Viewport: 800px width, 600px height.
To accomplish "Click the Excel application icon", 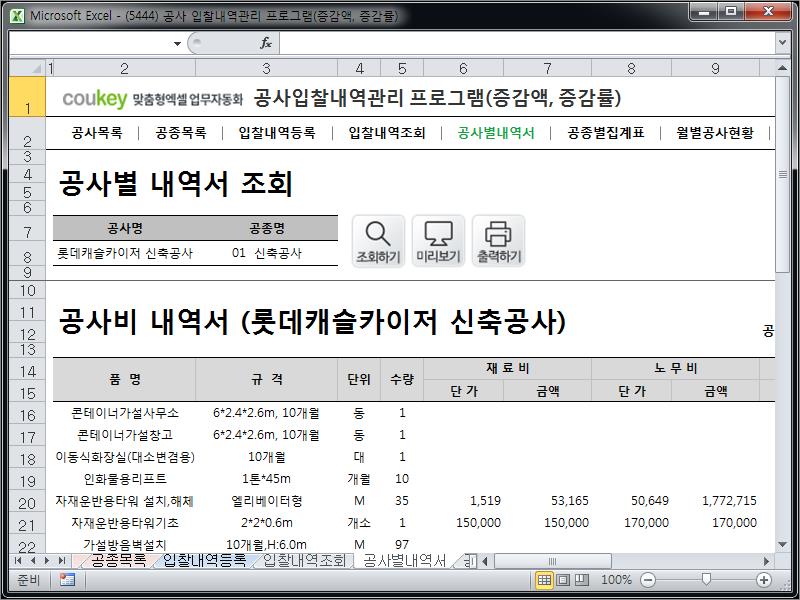I will (16, 16).
